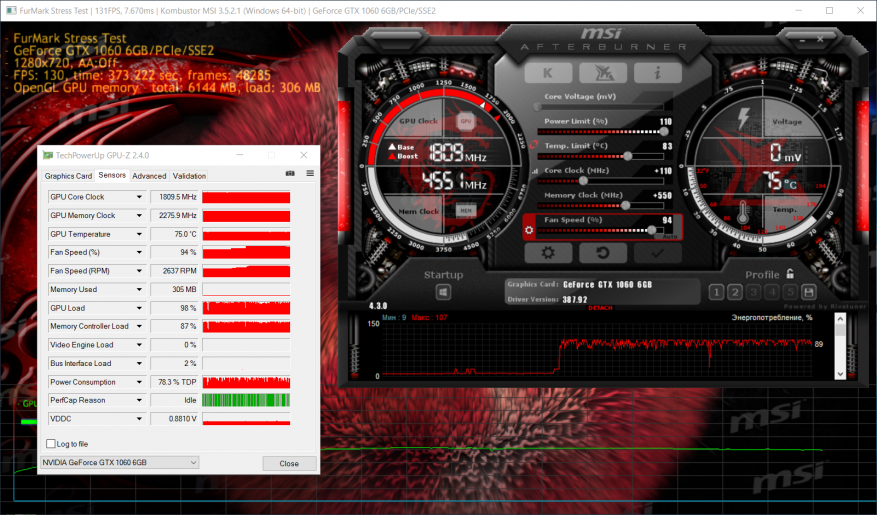The height and width of the screenshot is (515, 877).
Task: Expand Fan Speed (RPM) sensor dropdown
Action: (139, 271)
